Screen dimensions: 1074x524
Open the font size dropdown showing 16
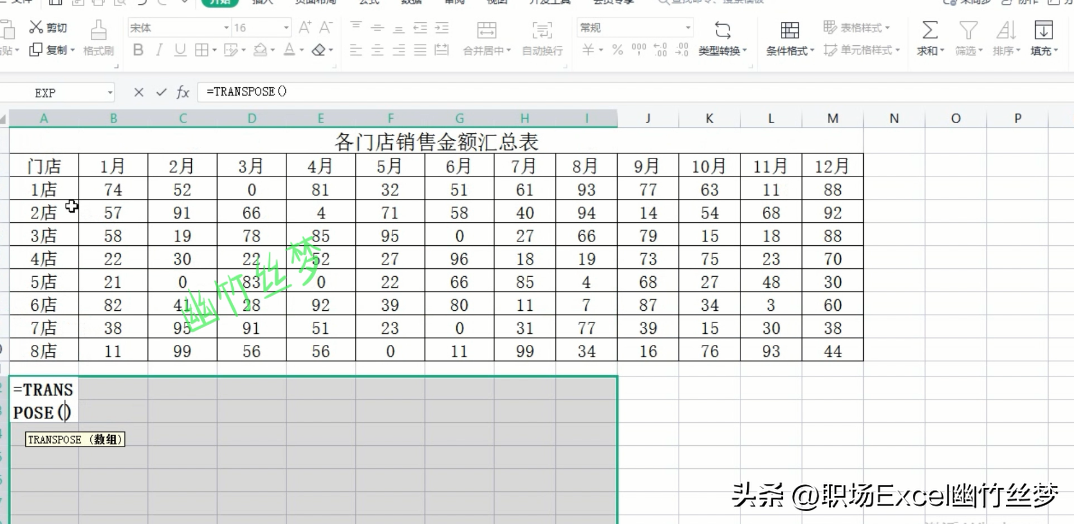click(x=287, y=28)
